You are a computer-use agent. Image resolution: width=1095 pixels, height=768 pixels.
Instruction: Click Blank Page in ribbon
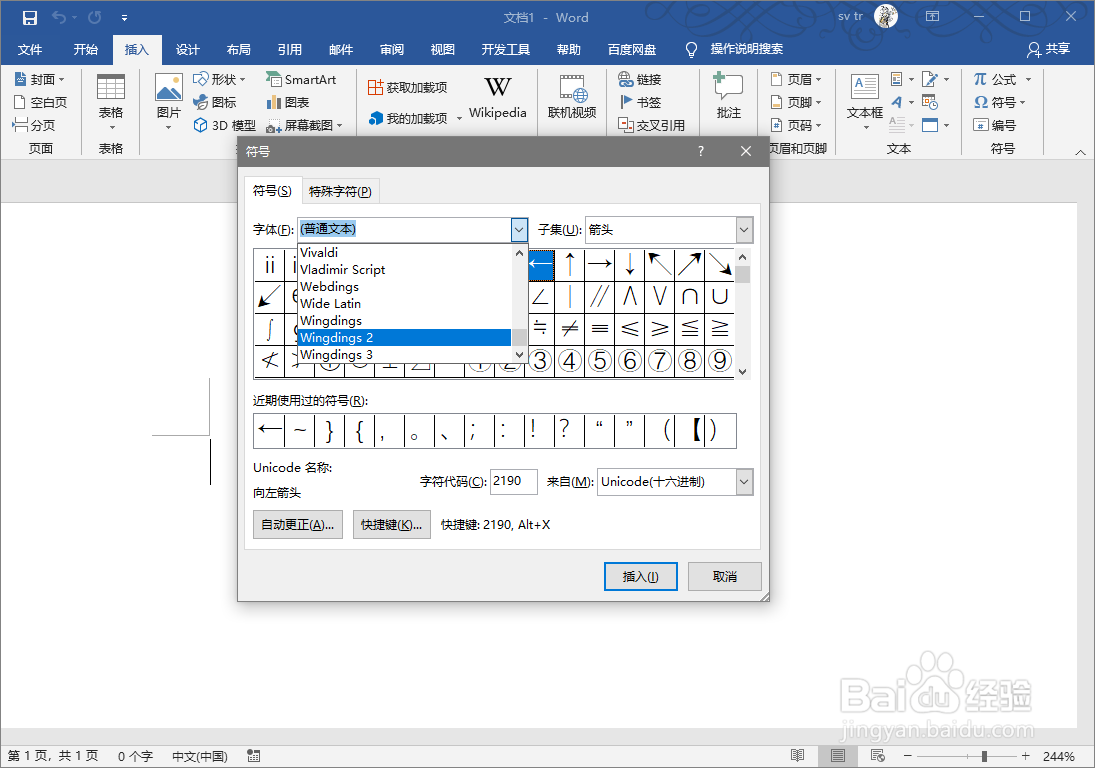tap(41, 102)
